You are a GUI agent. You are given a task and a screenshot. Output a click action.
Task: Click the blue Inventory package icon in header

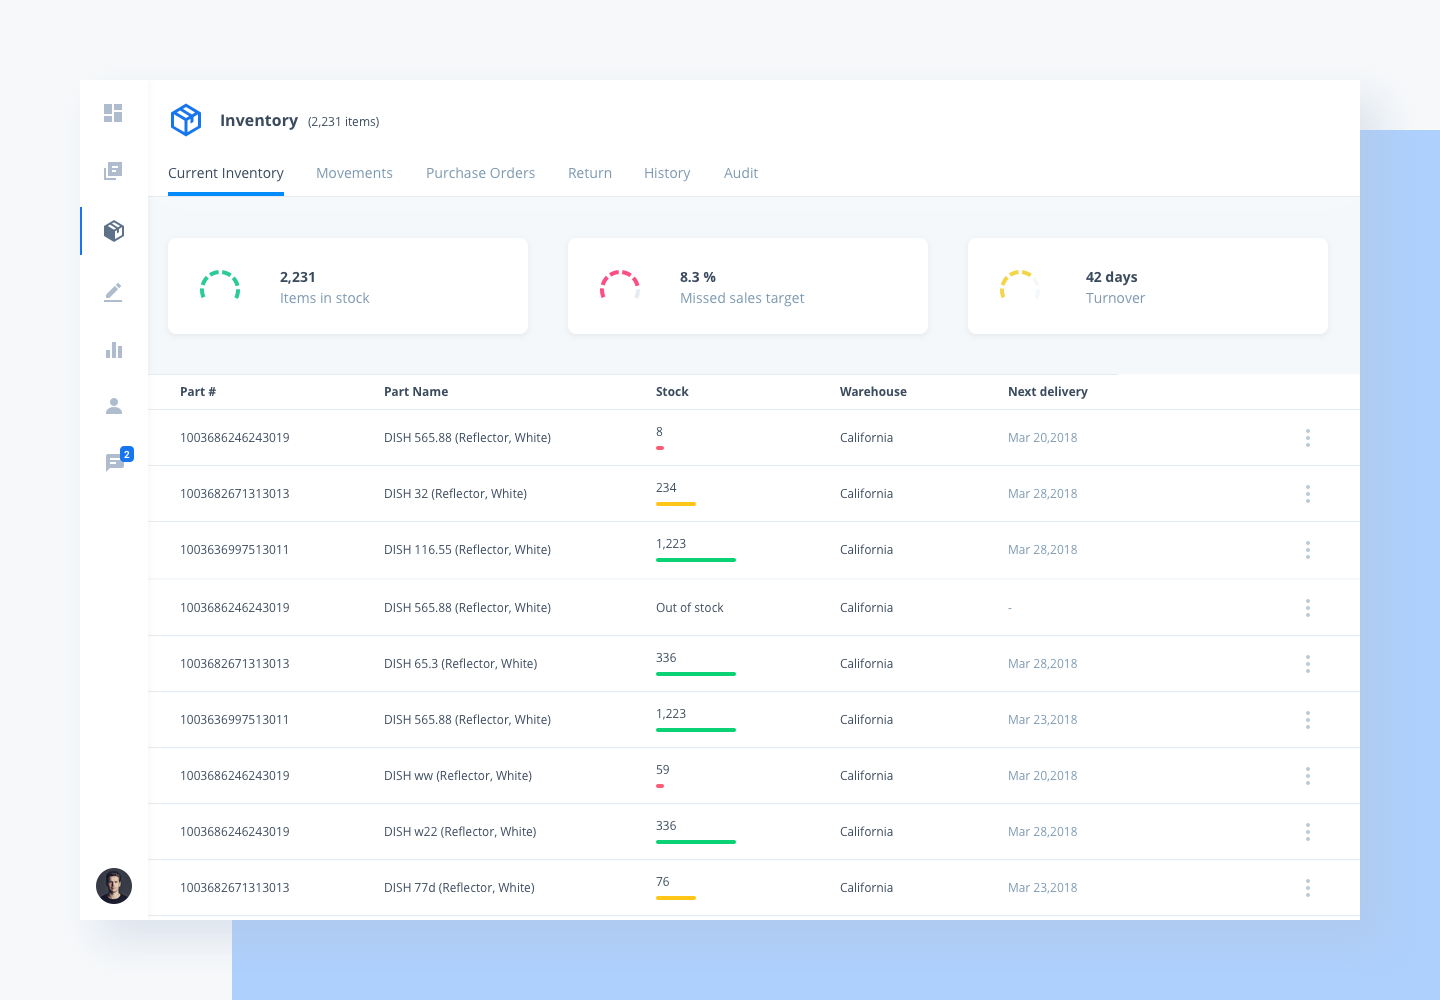(x=186, y=120)
